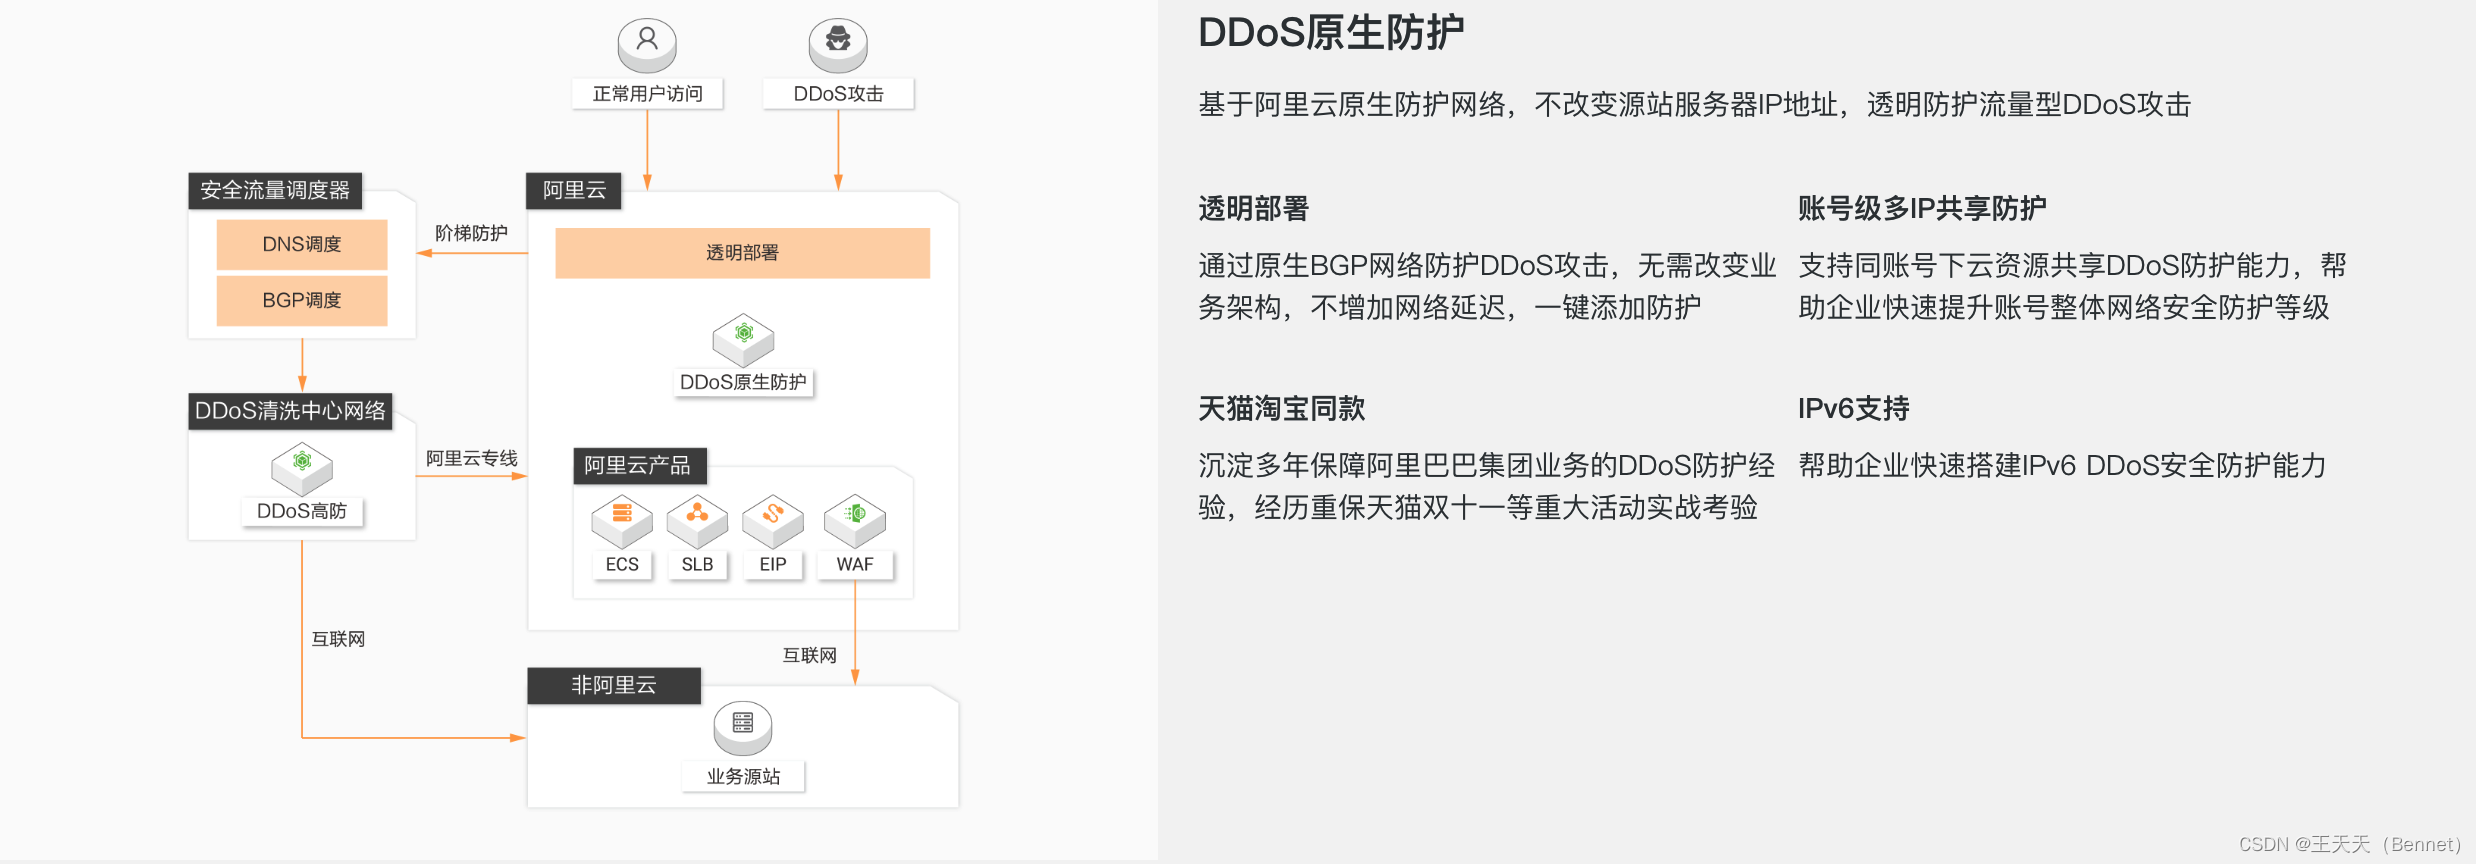
Task: Select the DDoS原生防护 hexagon icon
Action: (743, 338)
